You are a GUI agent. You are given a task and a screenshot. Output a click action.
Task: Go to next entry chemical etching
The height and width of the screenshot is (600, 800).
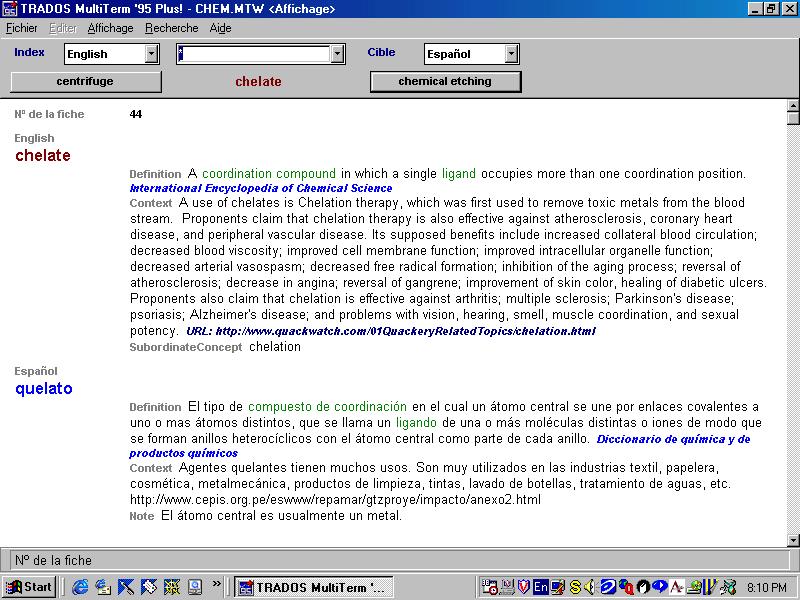445,82
